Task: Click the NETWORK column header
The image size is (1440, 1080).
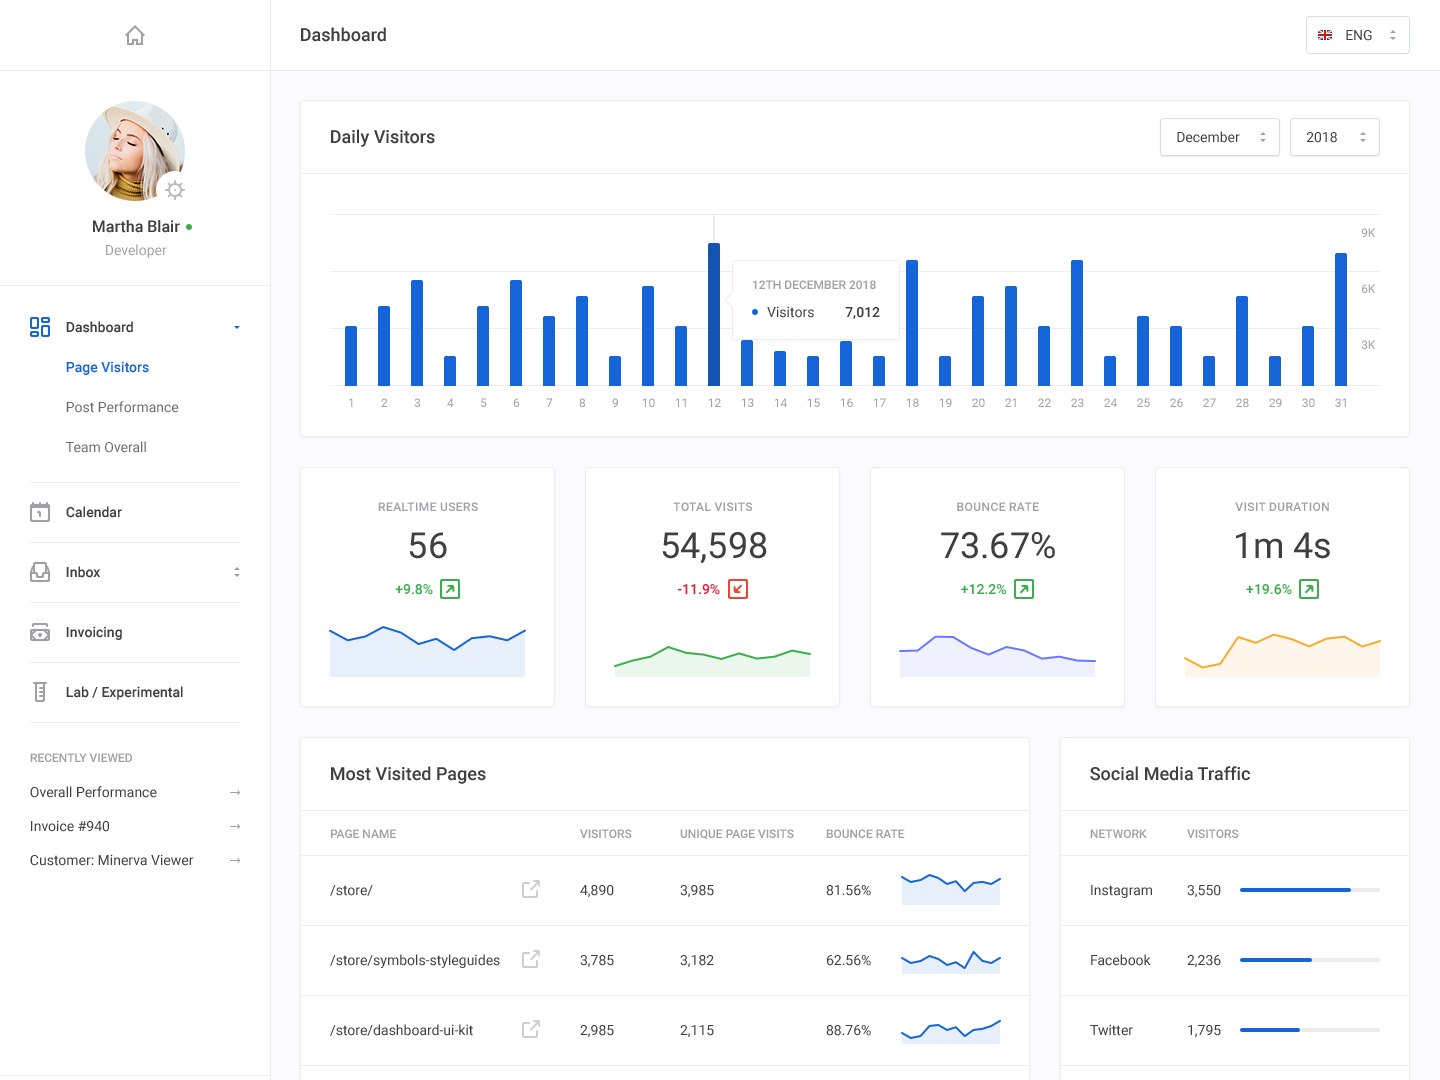Action: click(x=1118, y=834)
